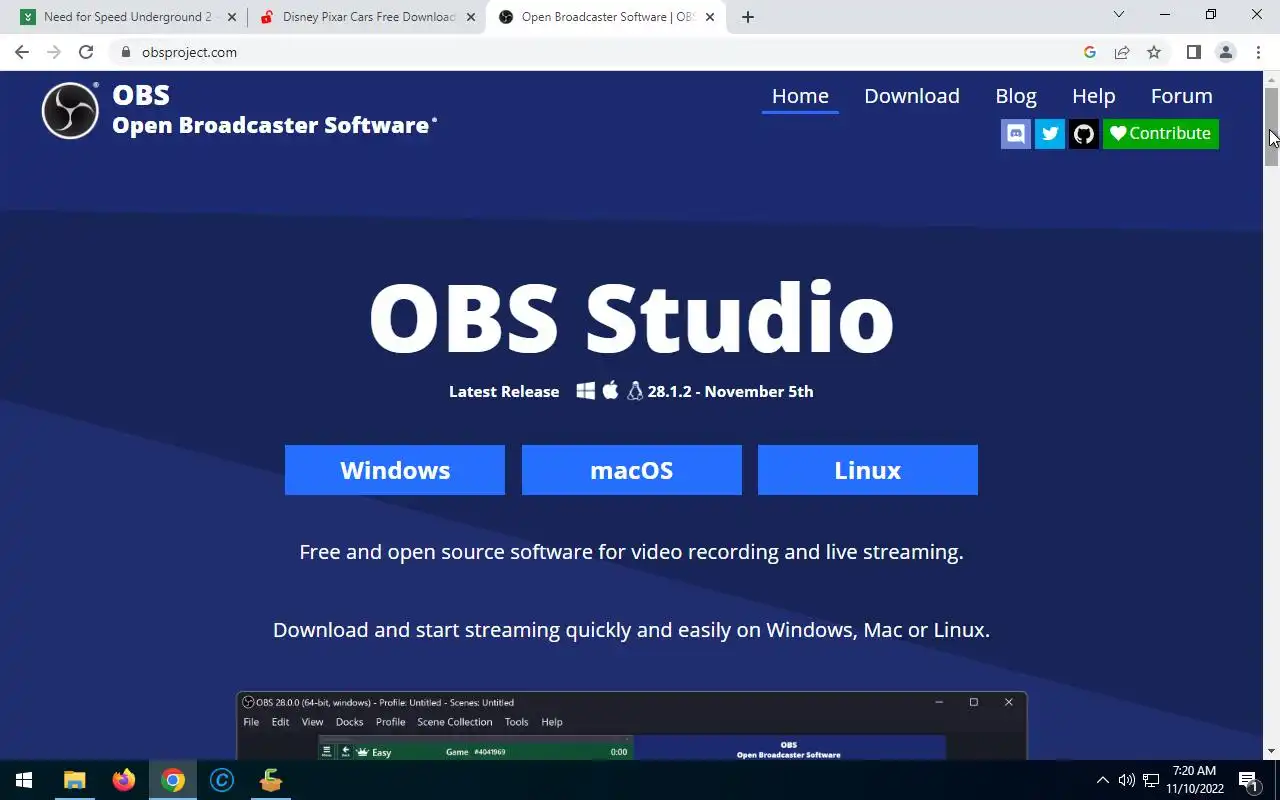Click the volume speaker tray icon

coord(1127,780)
